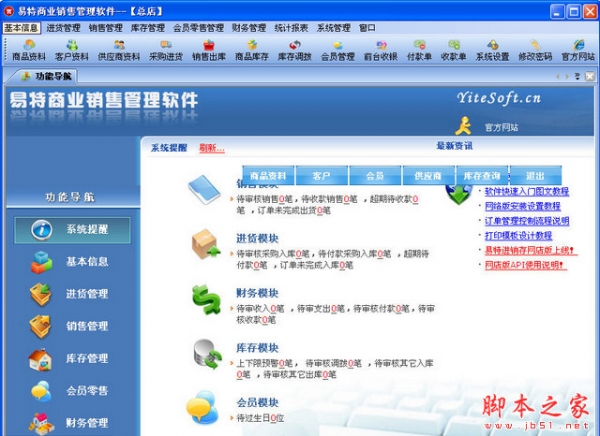Open 付款单 toolbar icon
This screenshot has width=600, height=436.
tap(419, 51)
